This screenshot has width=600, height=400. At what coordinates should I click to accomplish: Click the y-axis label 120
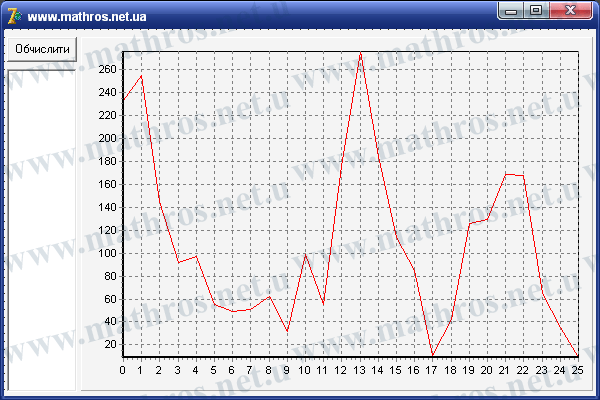coord(107,230)
